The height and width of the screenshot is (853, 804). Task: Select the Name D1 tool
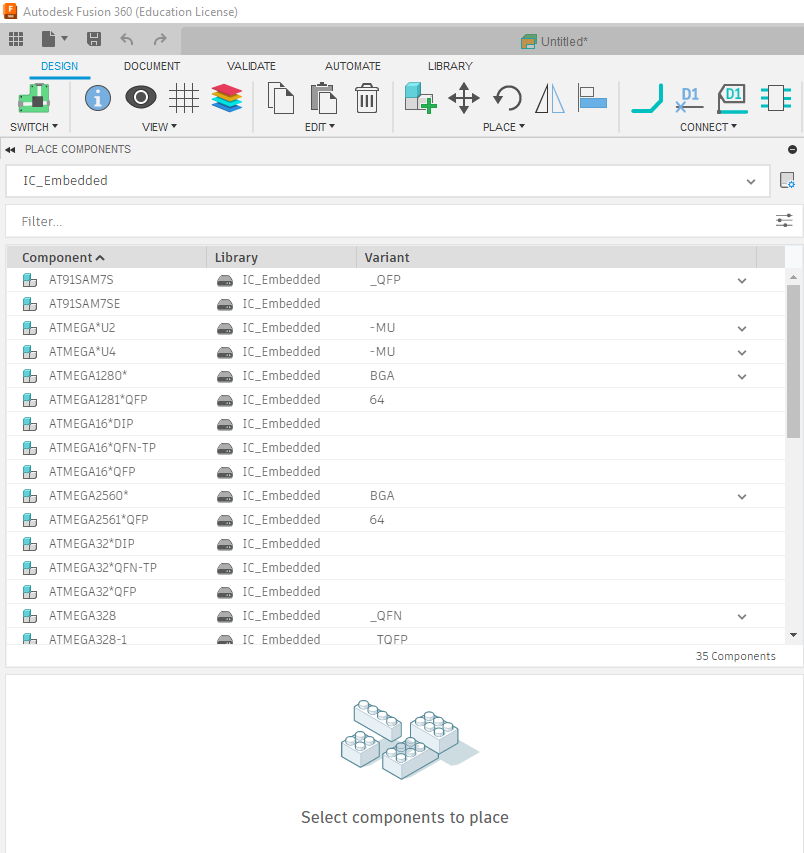[690, 98]
